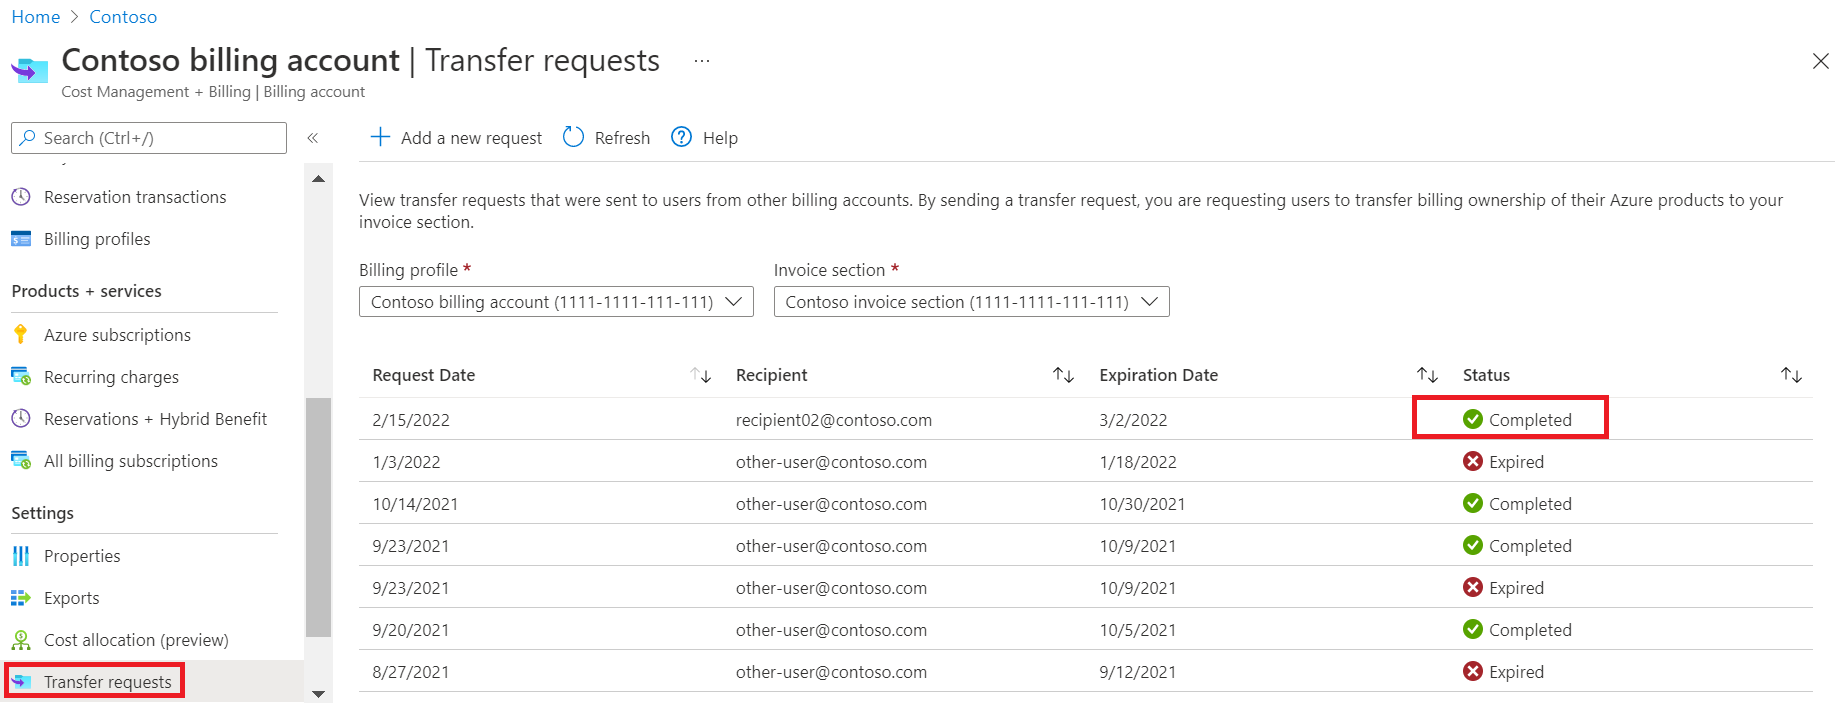The height and width of the screenshot is (703, 1835).
Task: Open the Billing profile dropdown
Action: [556, 302]
